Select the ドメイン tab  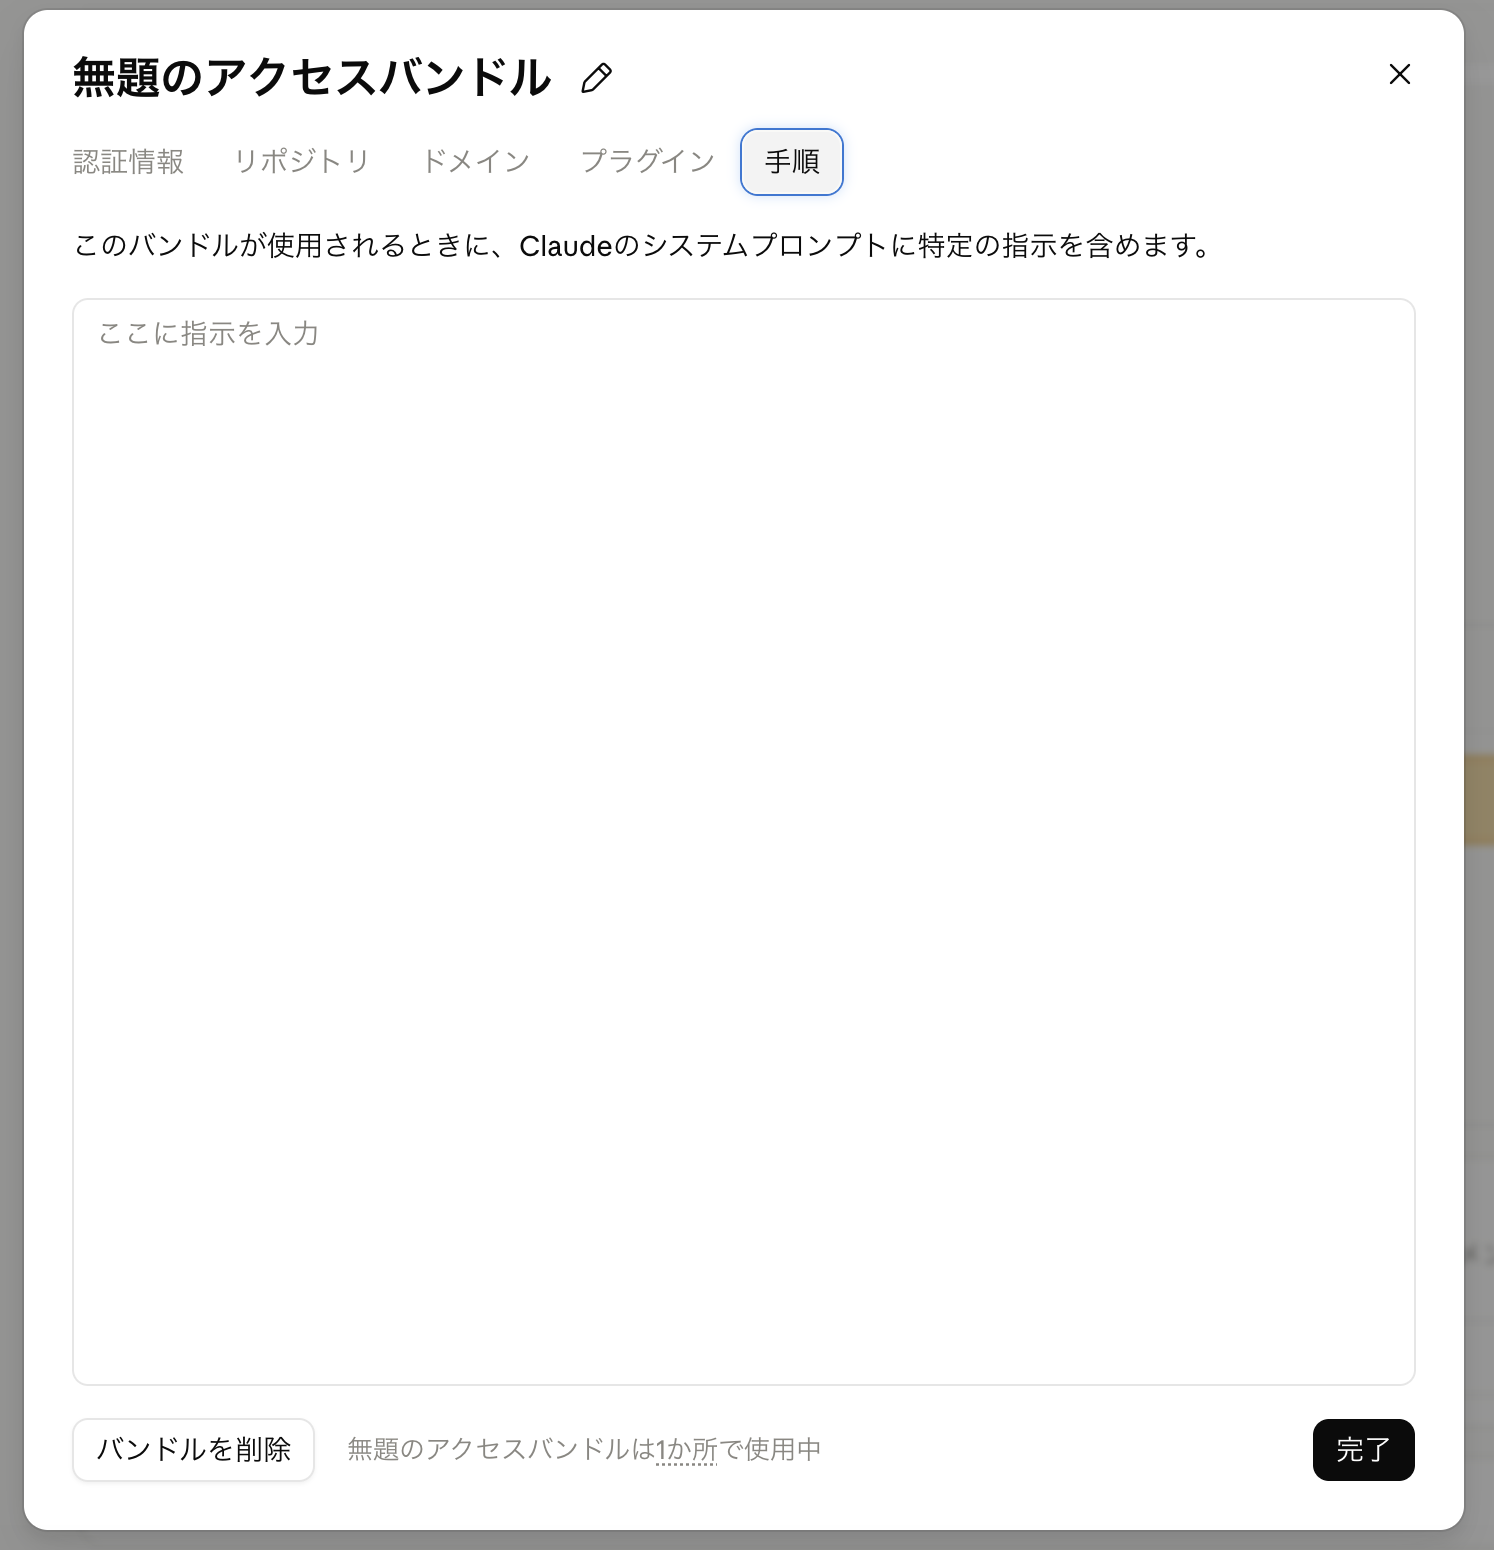click(476, 162)
